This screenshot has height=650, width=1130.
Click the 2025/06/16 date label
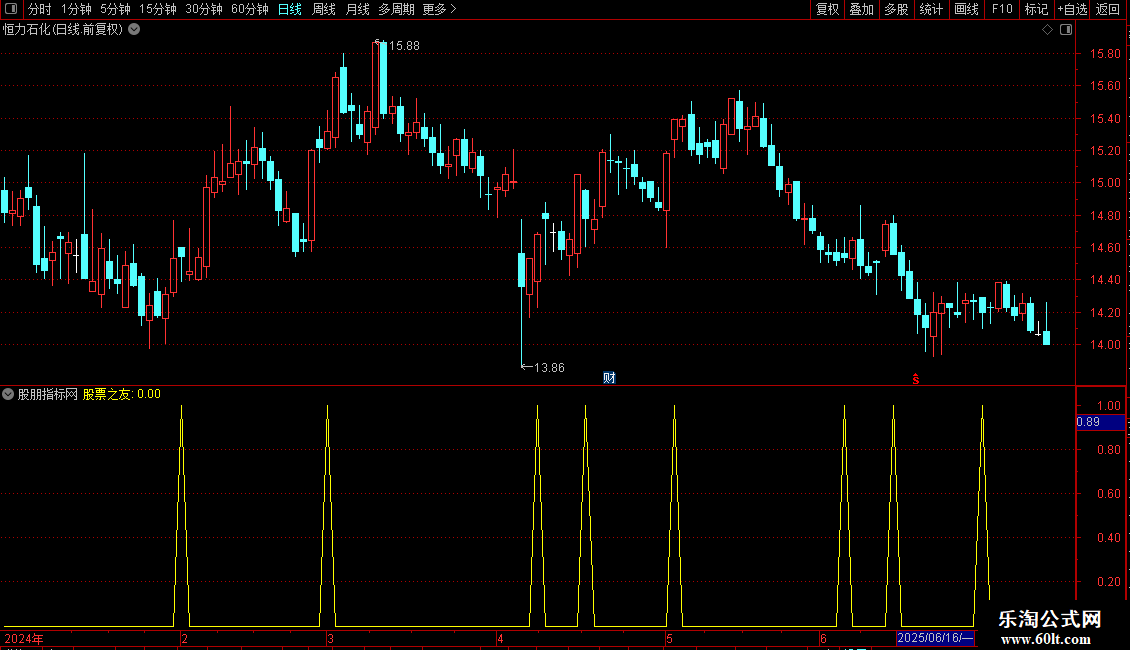[x=935, y=638]
